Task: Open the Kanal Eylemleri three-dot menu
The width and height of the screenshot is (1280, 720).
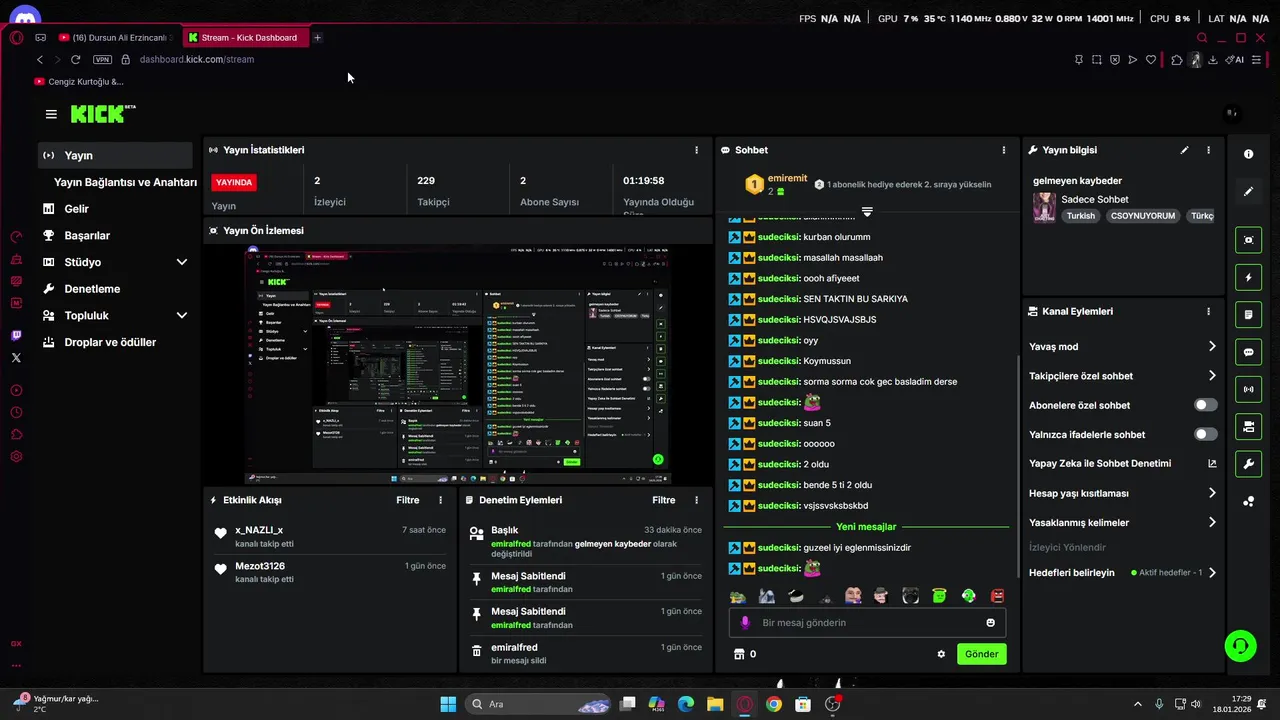Action: (1208, 311)
